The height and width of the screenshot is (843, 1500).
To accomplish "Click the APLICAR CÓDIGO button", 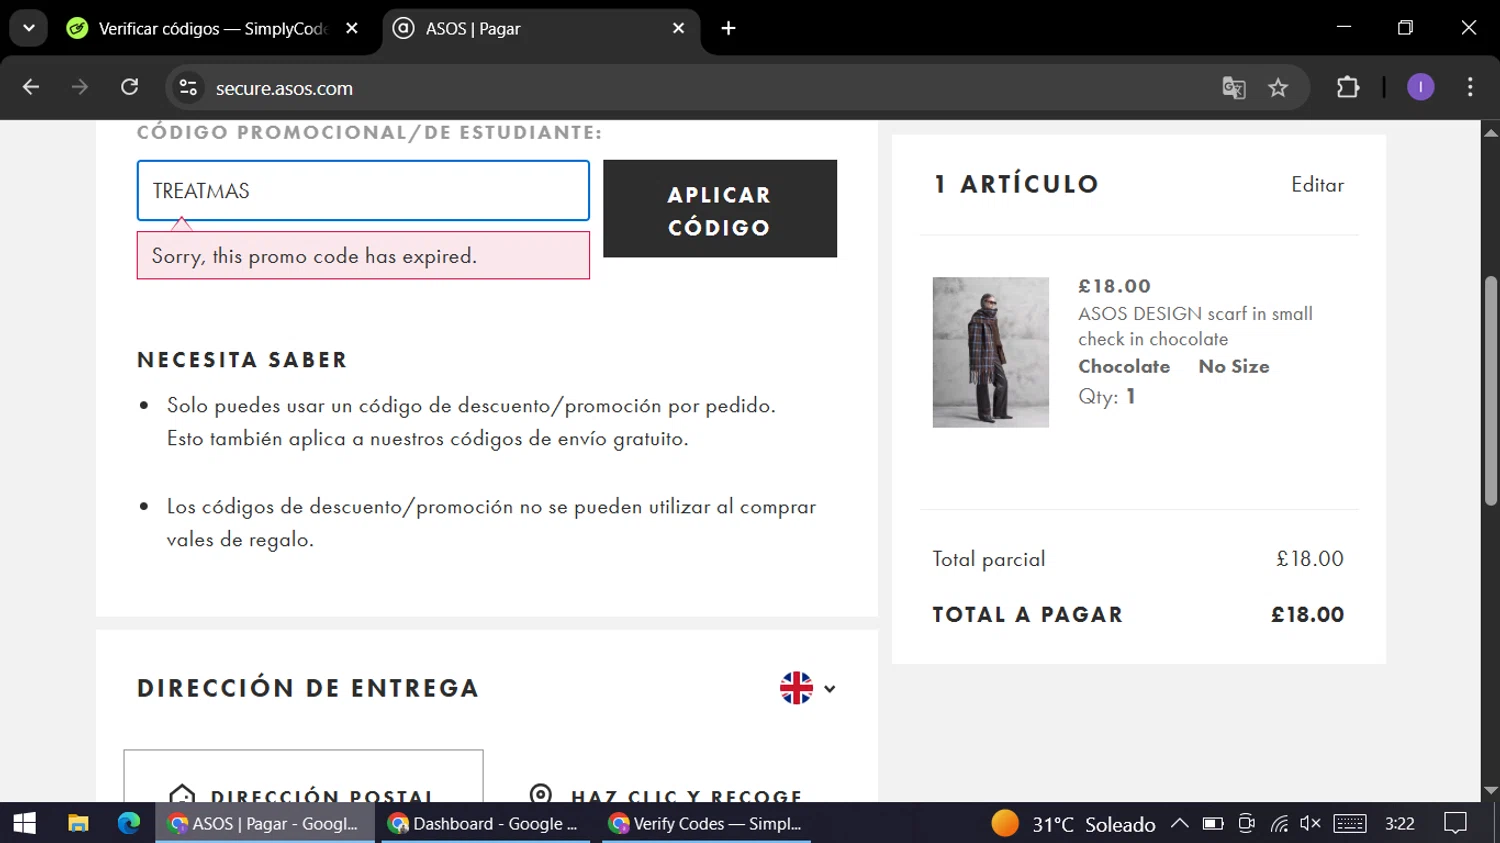I will click(720, 209).
